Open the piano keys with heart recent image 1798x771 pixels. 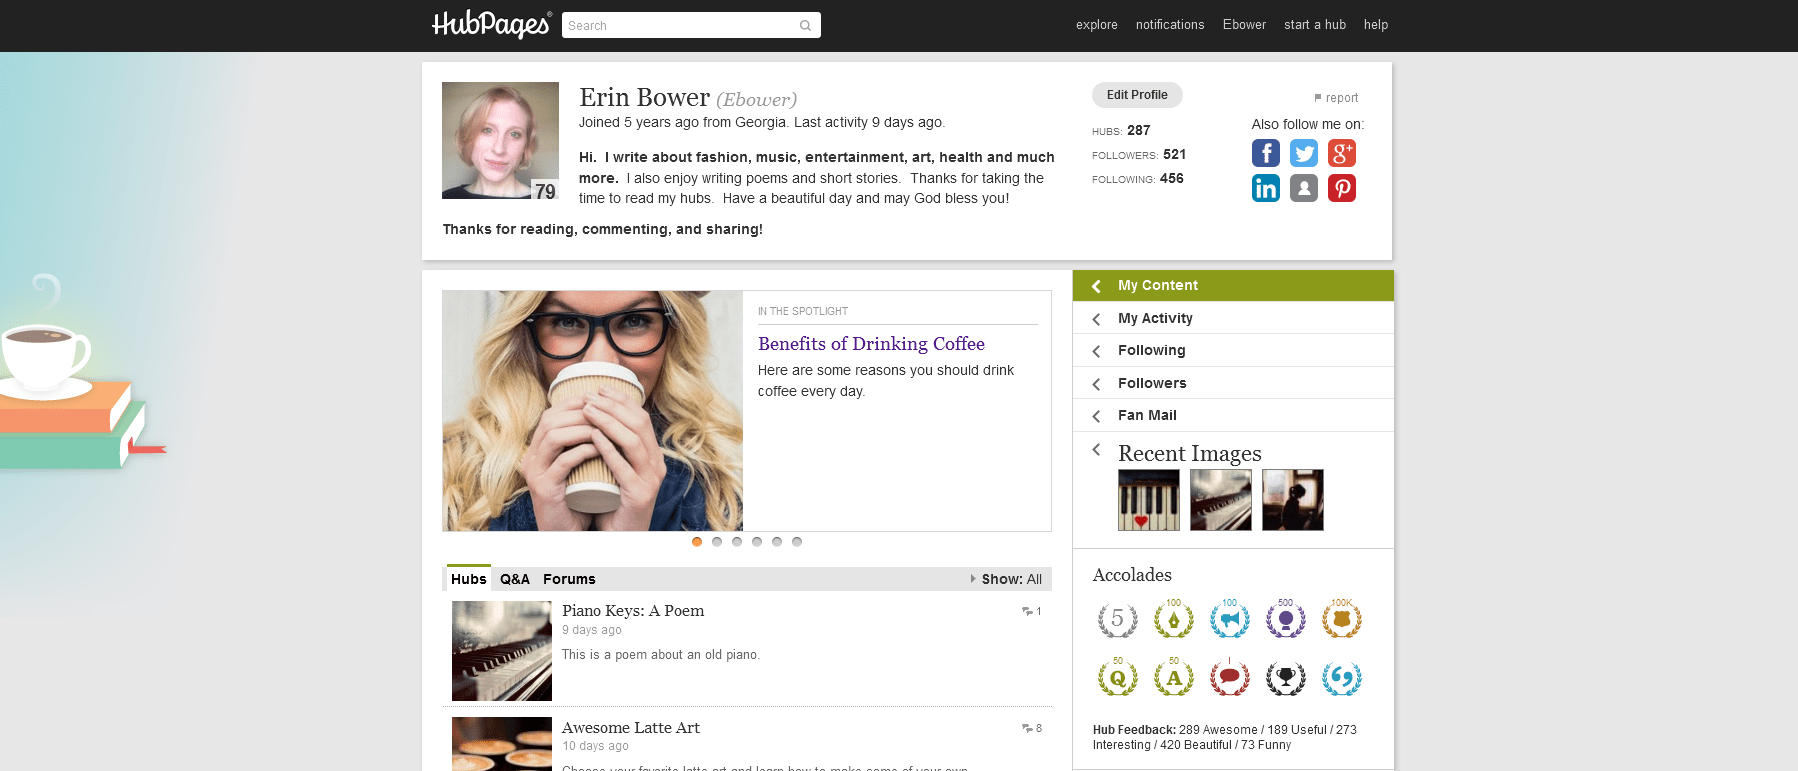[x=1149, y=500]
